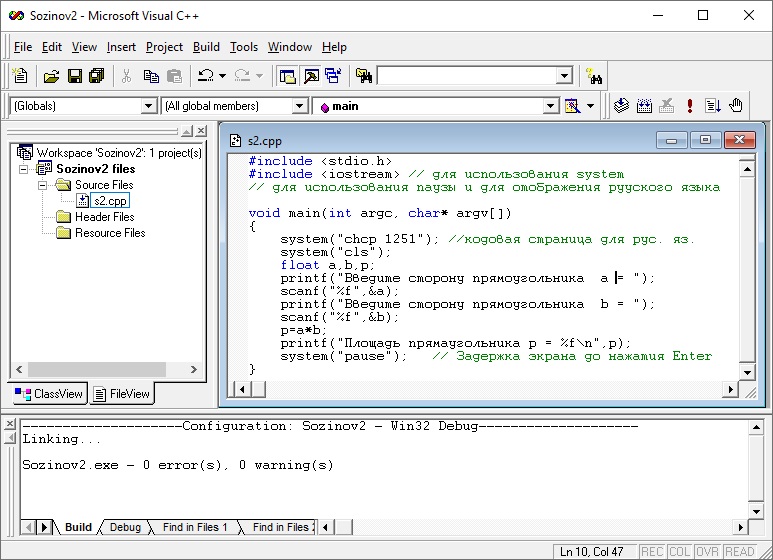
Task: Close the workspace panel with its X
Action: [x=201, y=131]
